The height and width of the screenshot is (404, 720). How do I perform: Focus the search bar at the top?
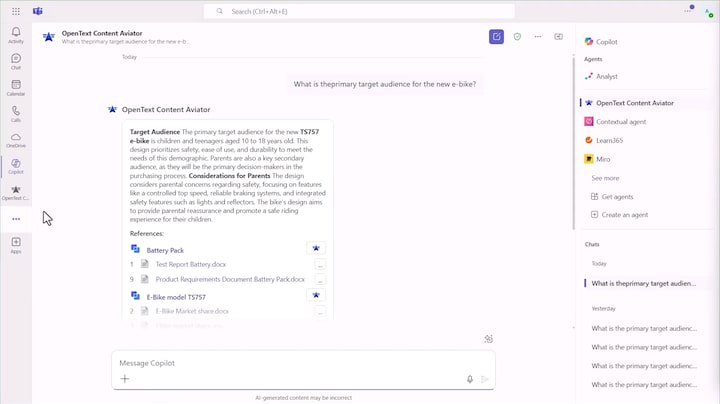(x=359, y=11)
